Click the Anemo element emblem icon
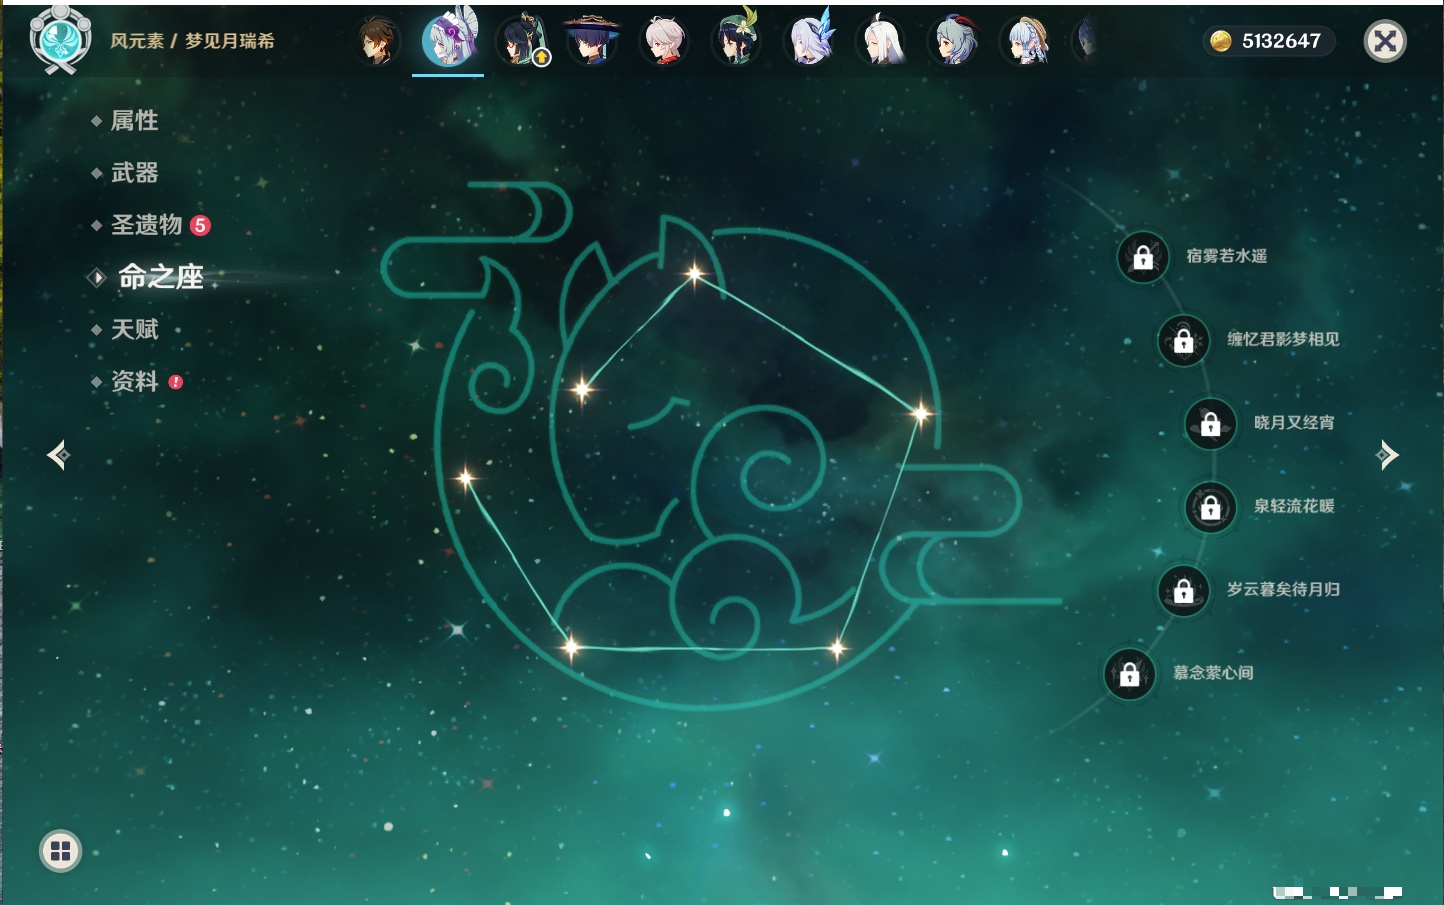The image size is (1444, 905). (x=60, y=40)
